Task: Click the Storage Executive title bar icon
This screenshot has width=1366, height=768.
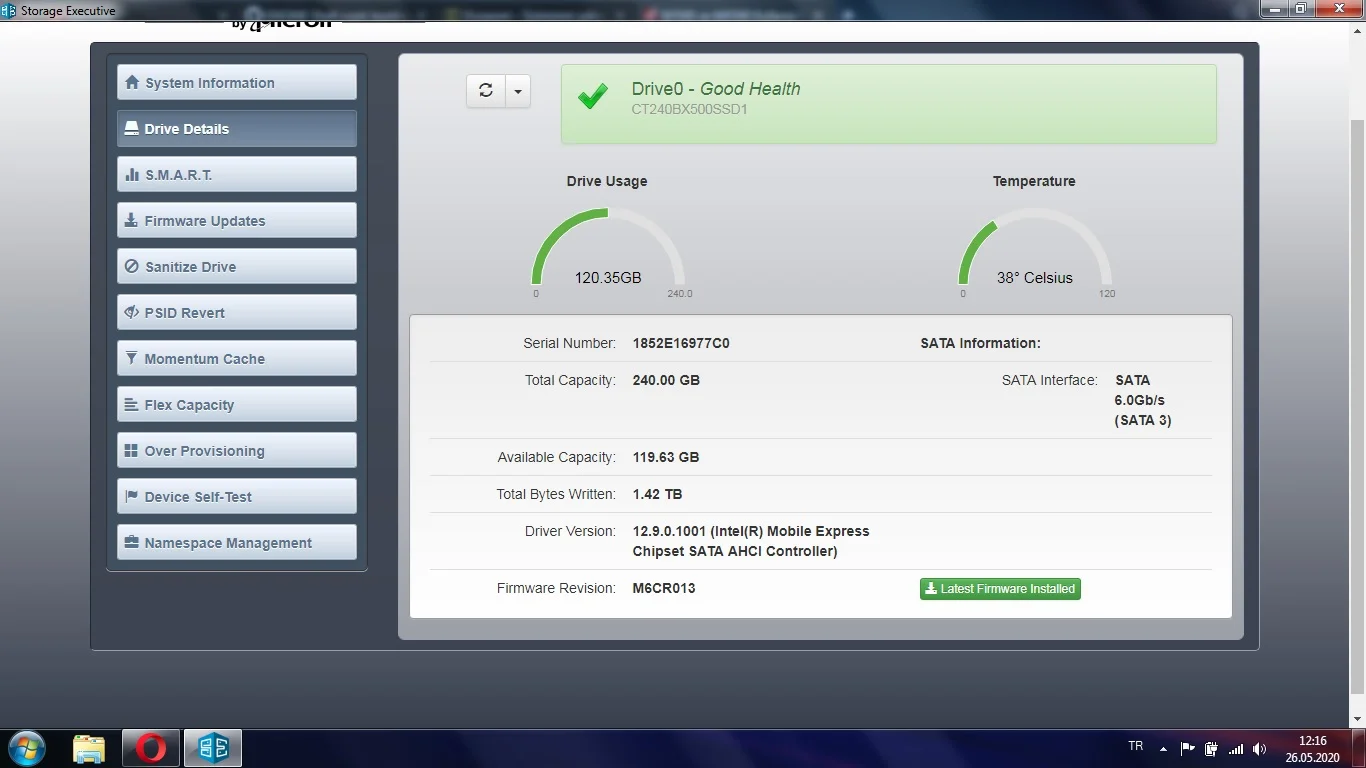Action: point(10,11)
